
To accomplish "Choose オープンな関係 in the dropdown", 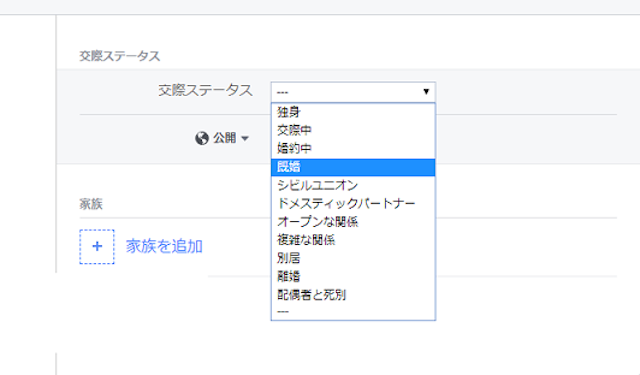I will [353, 222].
